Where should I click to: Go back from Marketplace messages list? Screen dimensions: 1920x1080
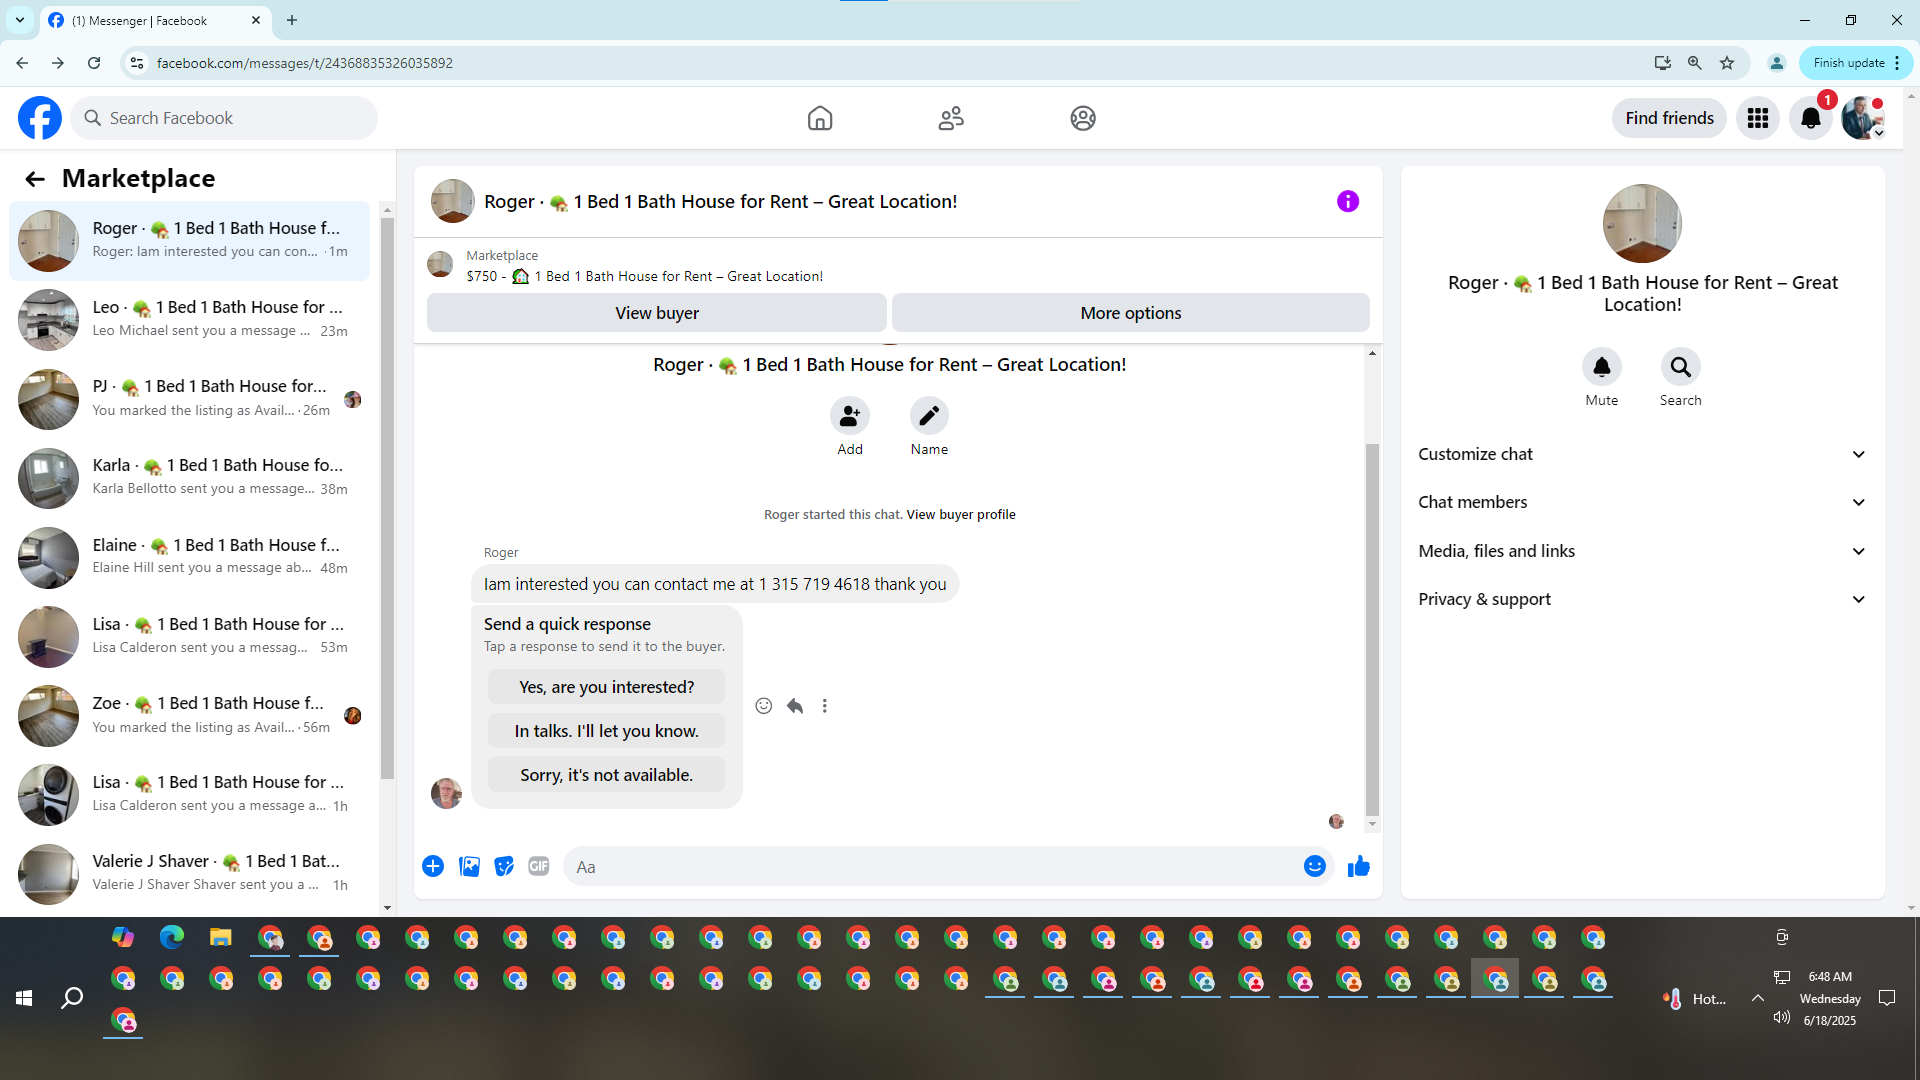pyautogui.click(x=35, y=179)
